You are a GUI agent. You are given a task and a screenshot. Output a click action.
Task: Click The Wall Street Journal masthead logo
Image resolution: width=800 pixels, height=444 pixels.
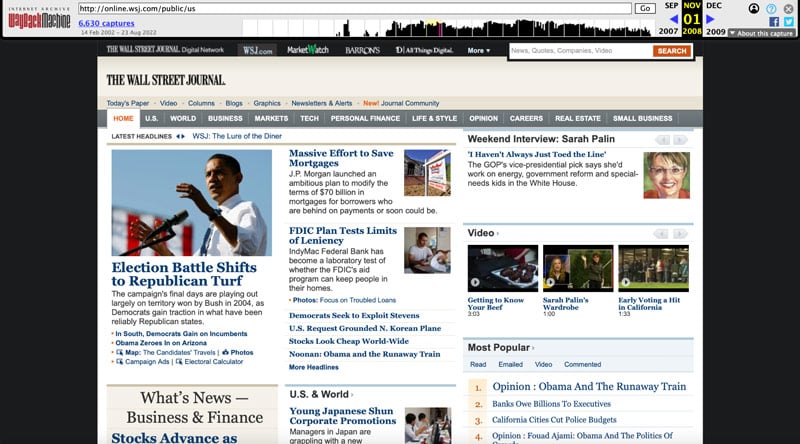[x=166, y=80]
